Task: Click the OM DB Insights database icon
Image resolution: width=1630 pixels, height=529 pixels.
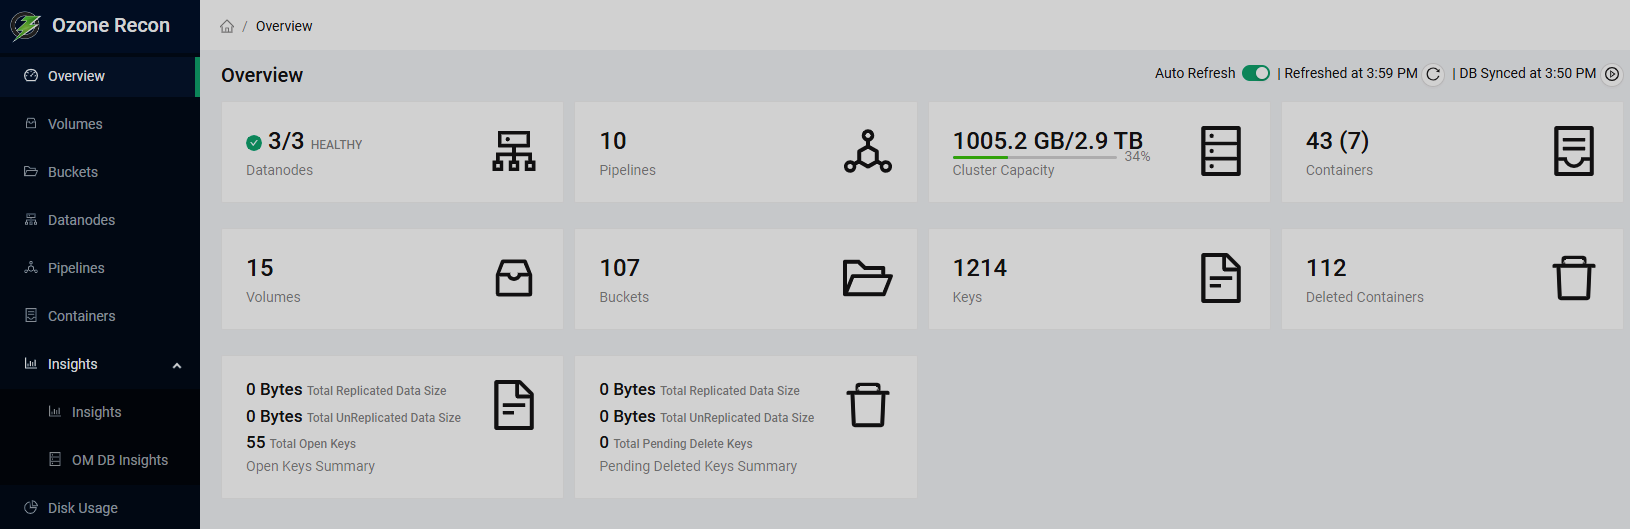Action: (55, 459)
